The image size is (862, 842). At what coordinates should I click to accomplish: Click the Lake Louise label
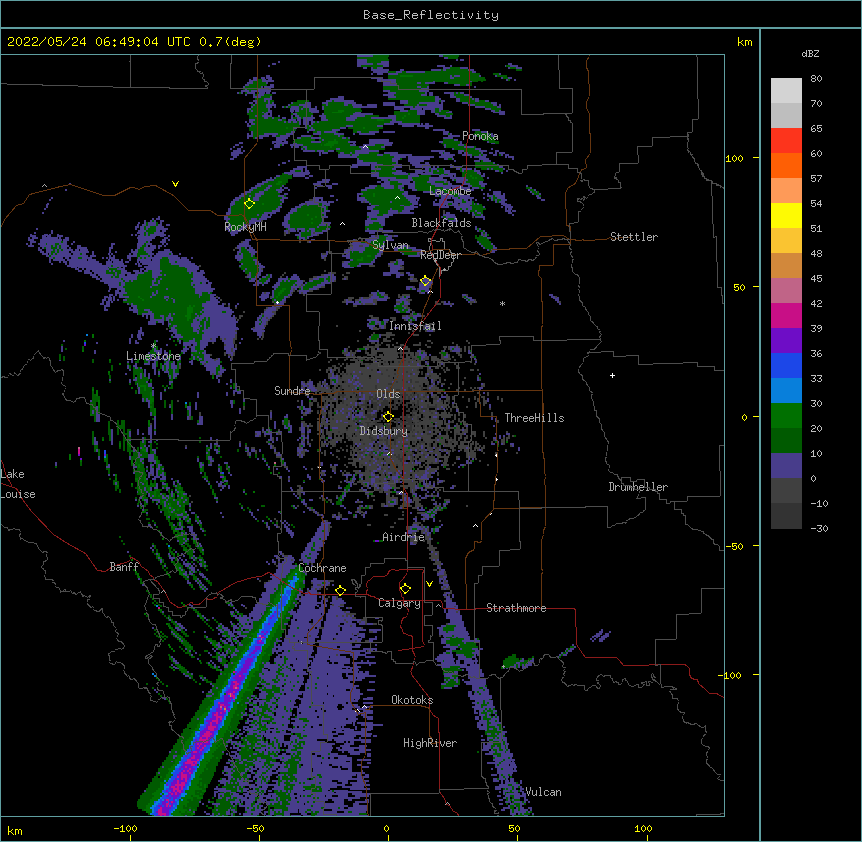tap(18, 484)
